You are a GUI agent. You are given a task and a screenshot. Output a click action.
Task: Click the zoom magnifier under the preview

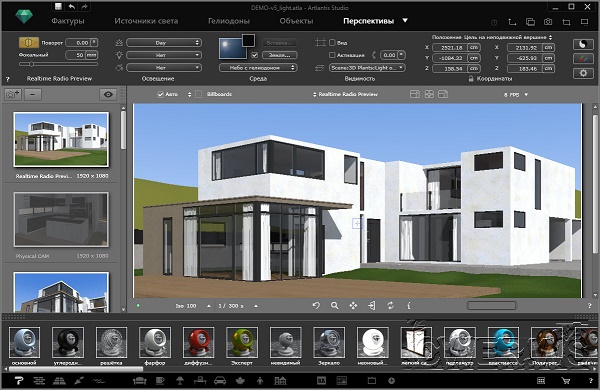tap(334, 305)
